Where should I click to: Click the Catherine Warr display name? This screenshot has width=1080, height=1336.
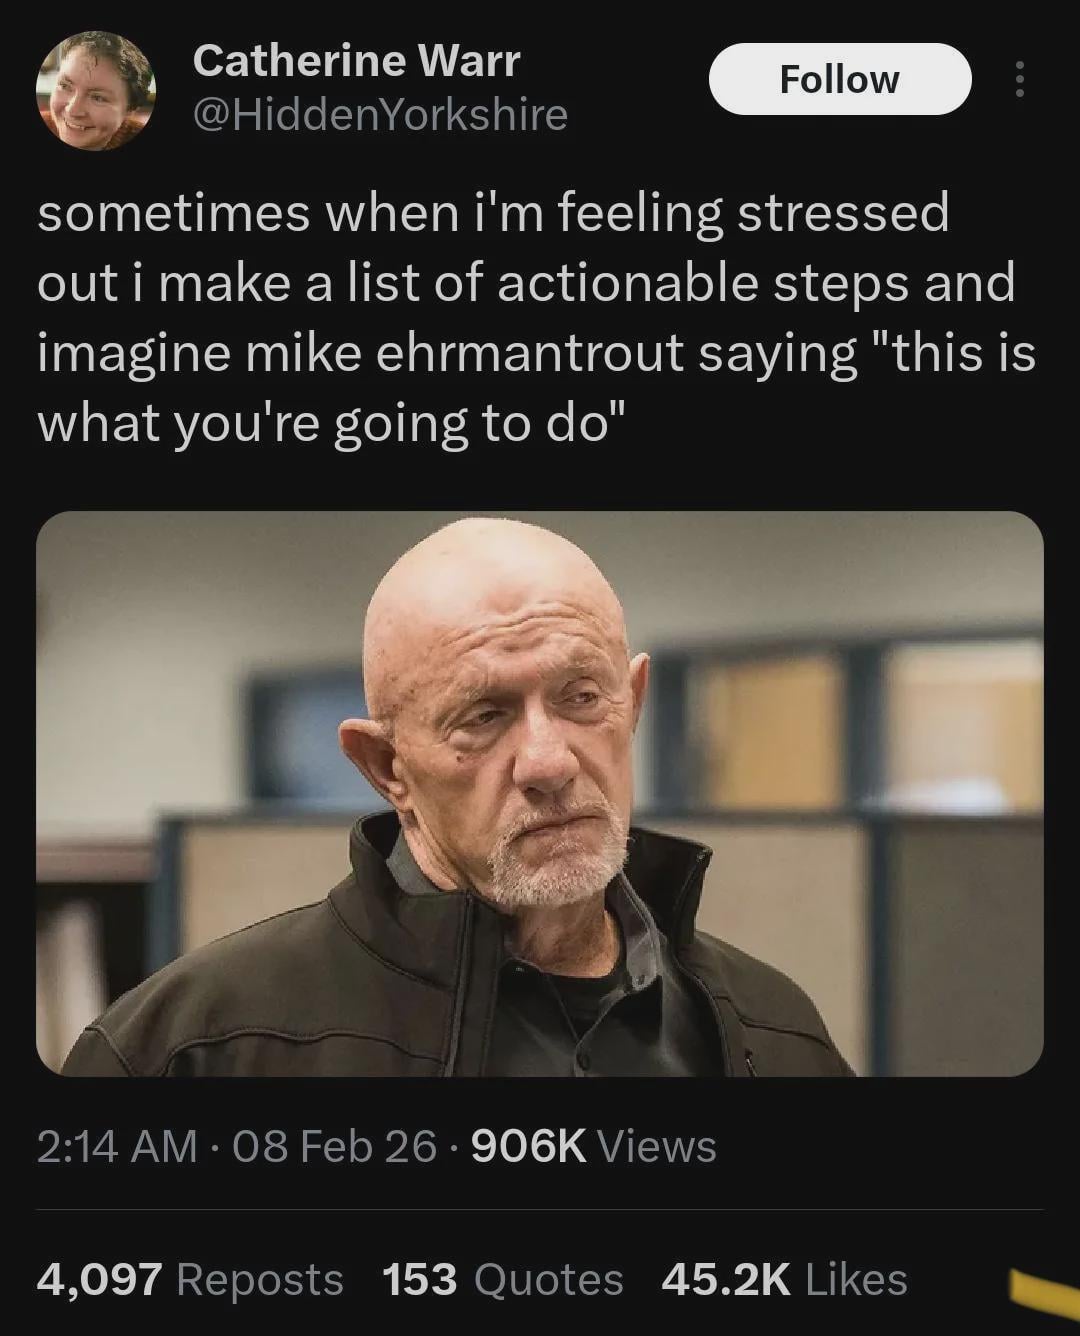coord(356,61)
